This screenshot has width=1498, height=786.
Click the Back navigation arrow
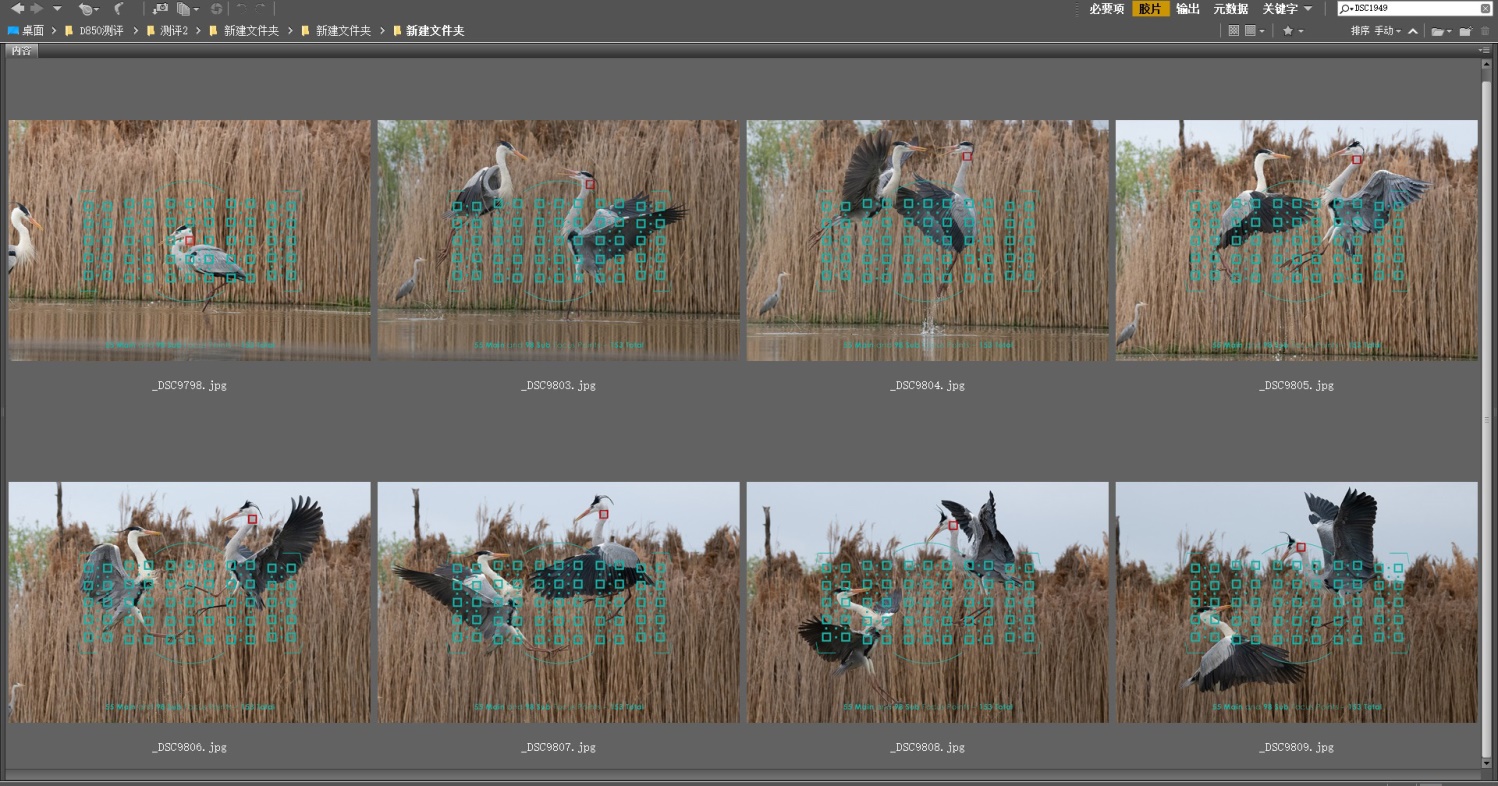point(18,8)
